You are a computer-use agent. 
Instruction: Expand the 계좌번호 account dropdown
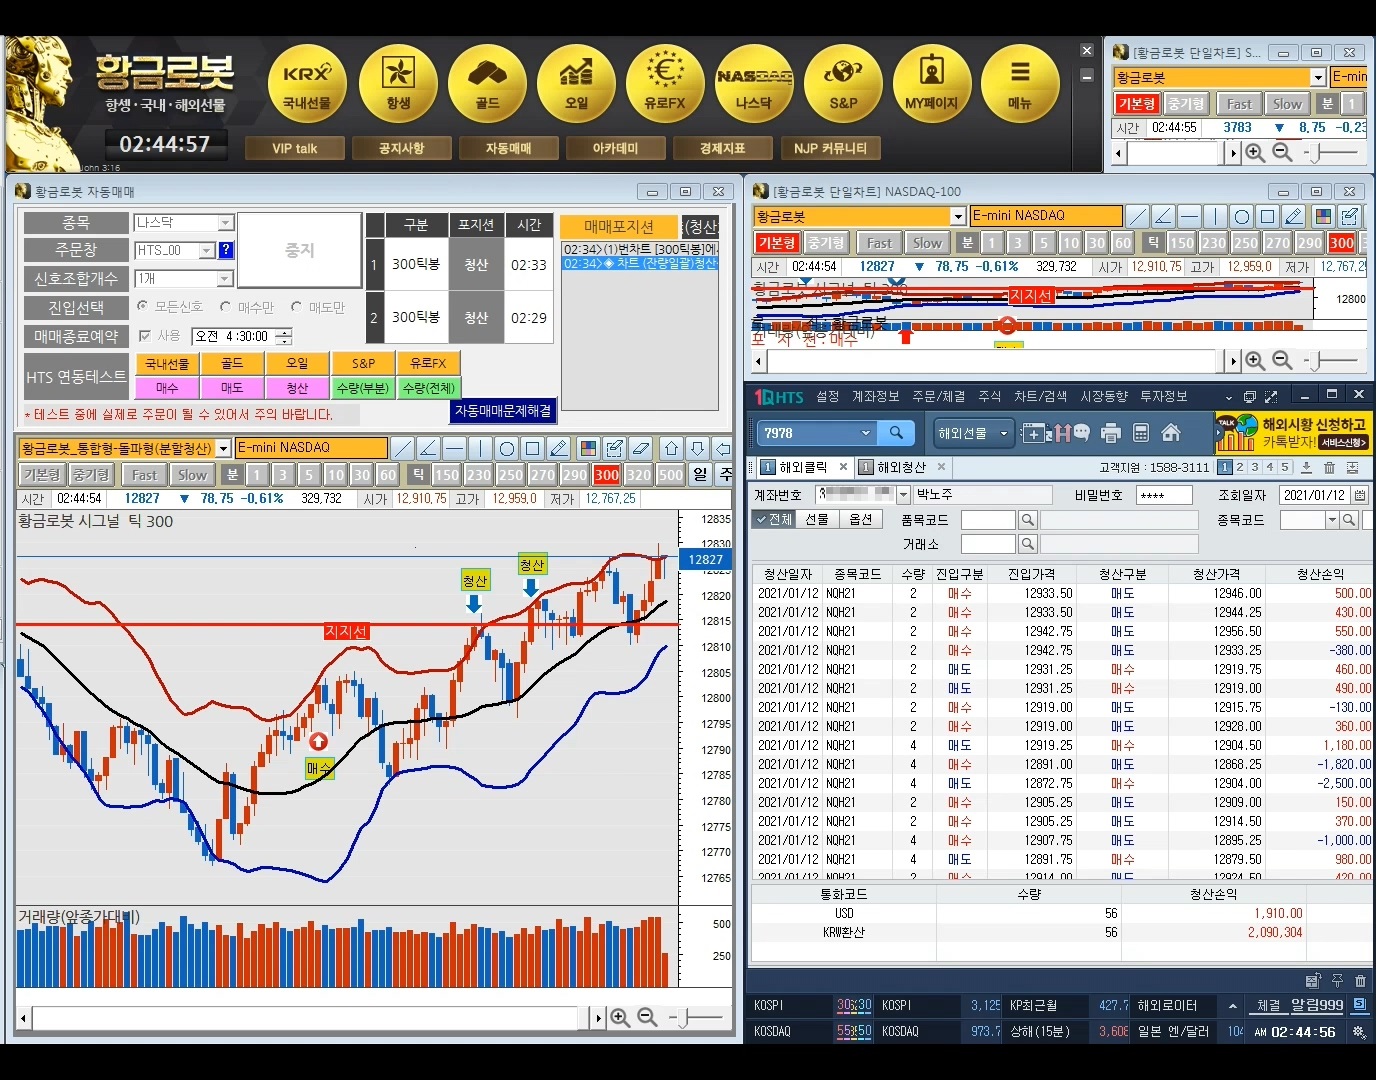(x=904, y=495)
